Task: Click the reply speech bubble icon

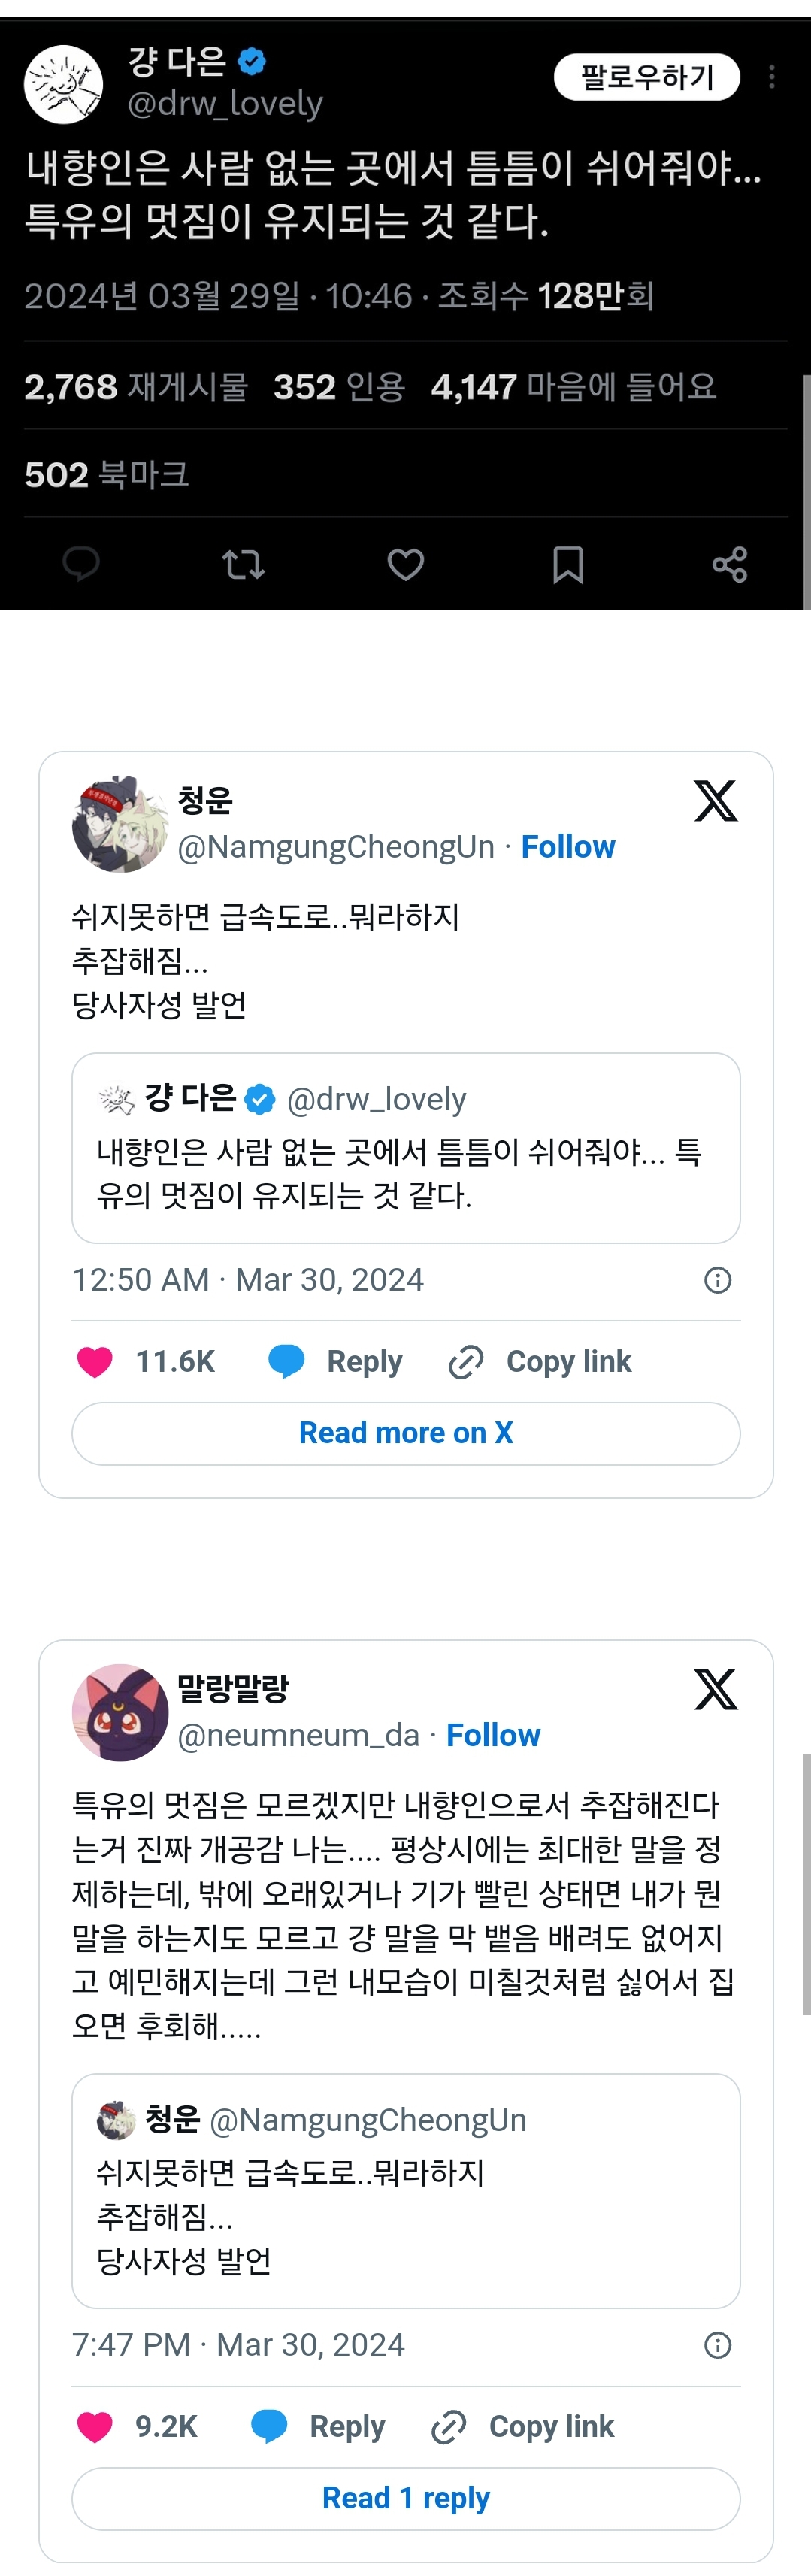Action: (81, 564)
